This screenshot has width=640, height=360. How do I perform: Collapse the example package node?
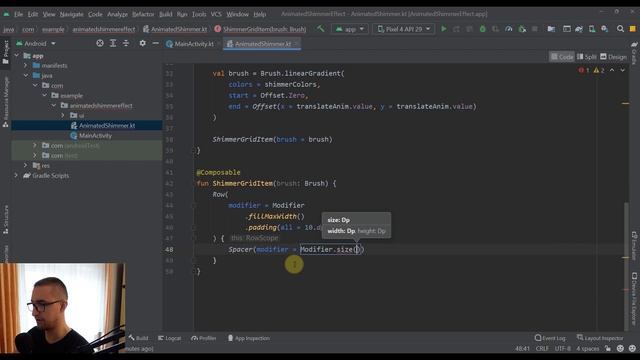click(44, 96)
